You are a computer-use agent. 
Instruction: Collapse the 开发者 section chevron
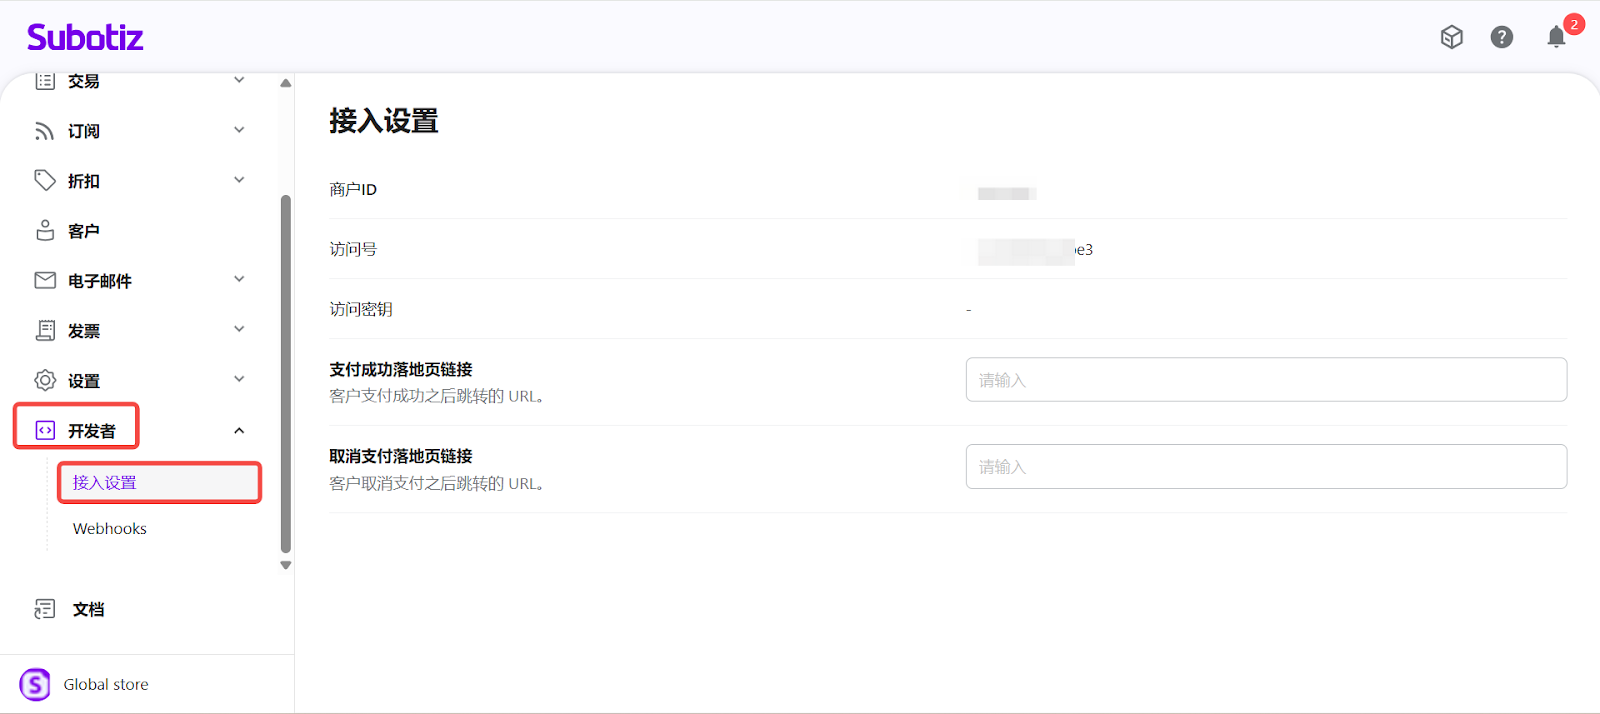click(x=239, y=431)
